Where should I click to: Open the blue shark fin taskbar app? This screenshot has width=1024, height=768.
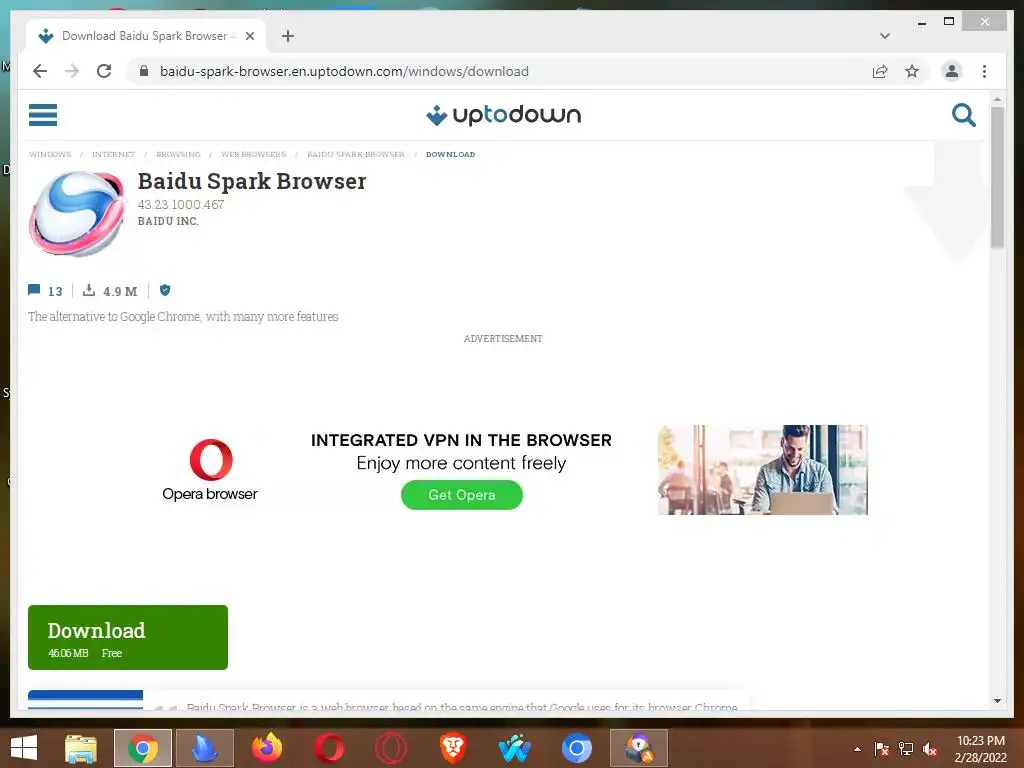click(204, 748)
